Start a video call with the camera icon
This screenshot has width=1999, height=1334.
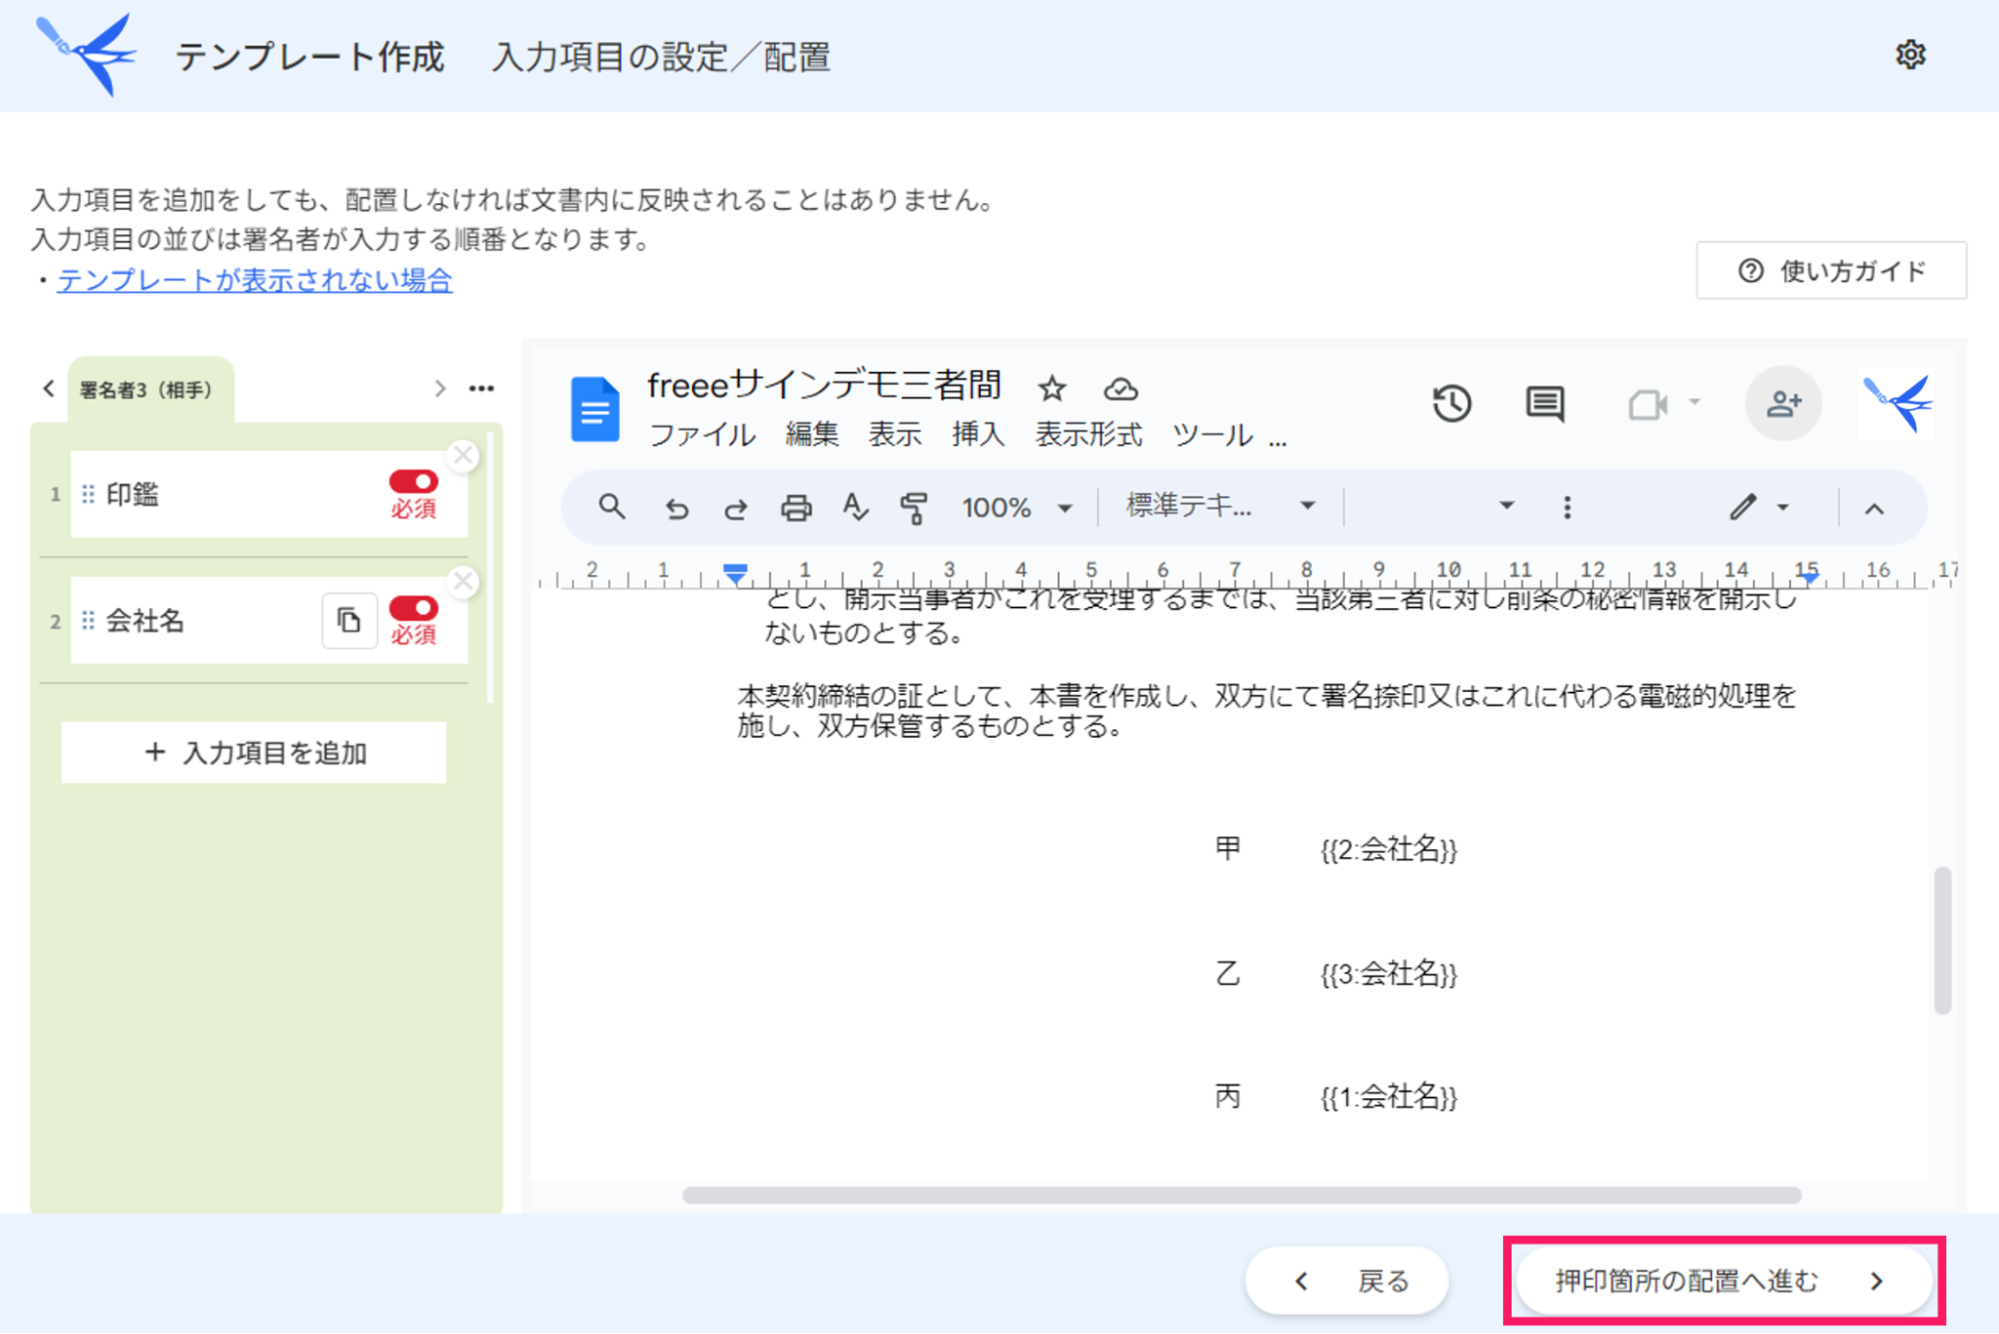click(x=1647, y=405)
